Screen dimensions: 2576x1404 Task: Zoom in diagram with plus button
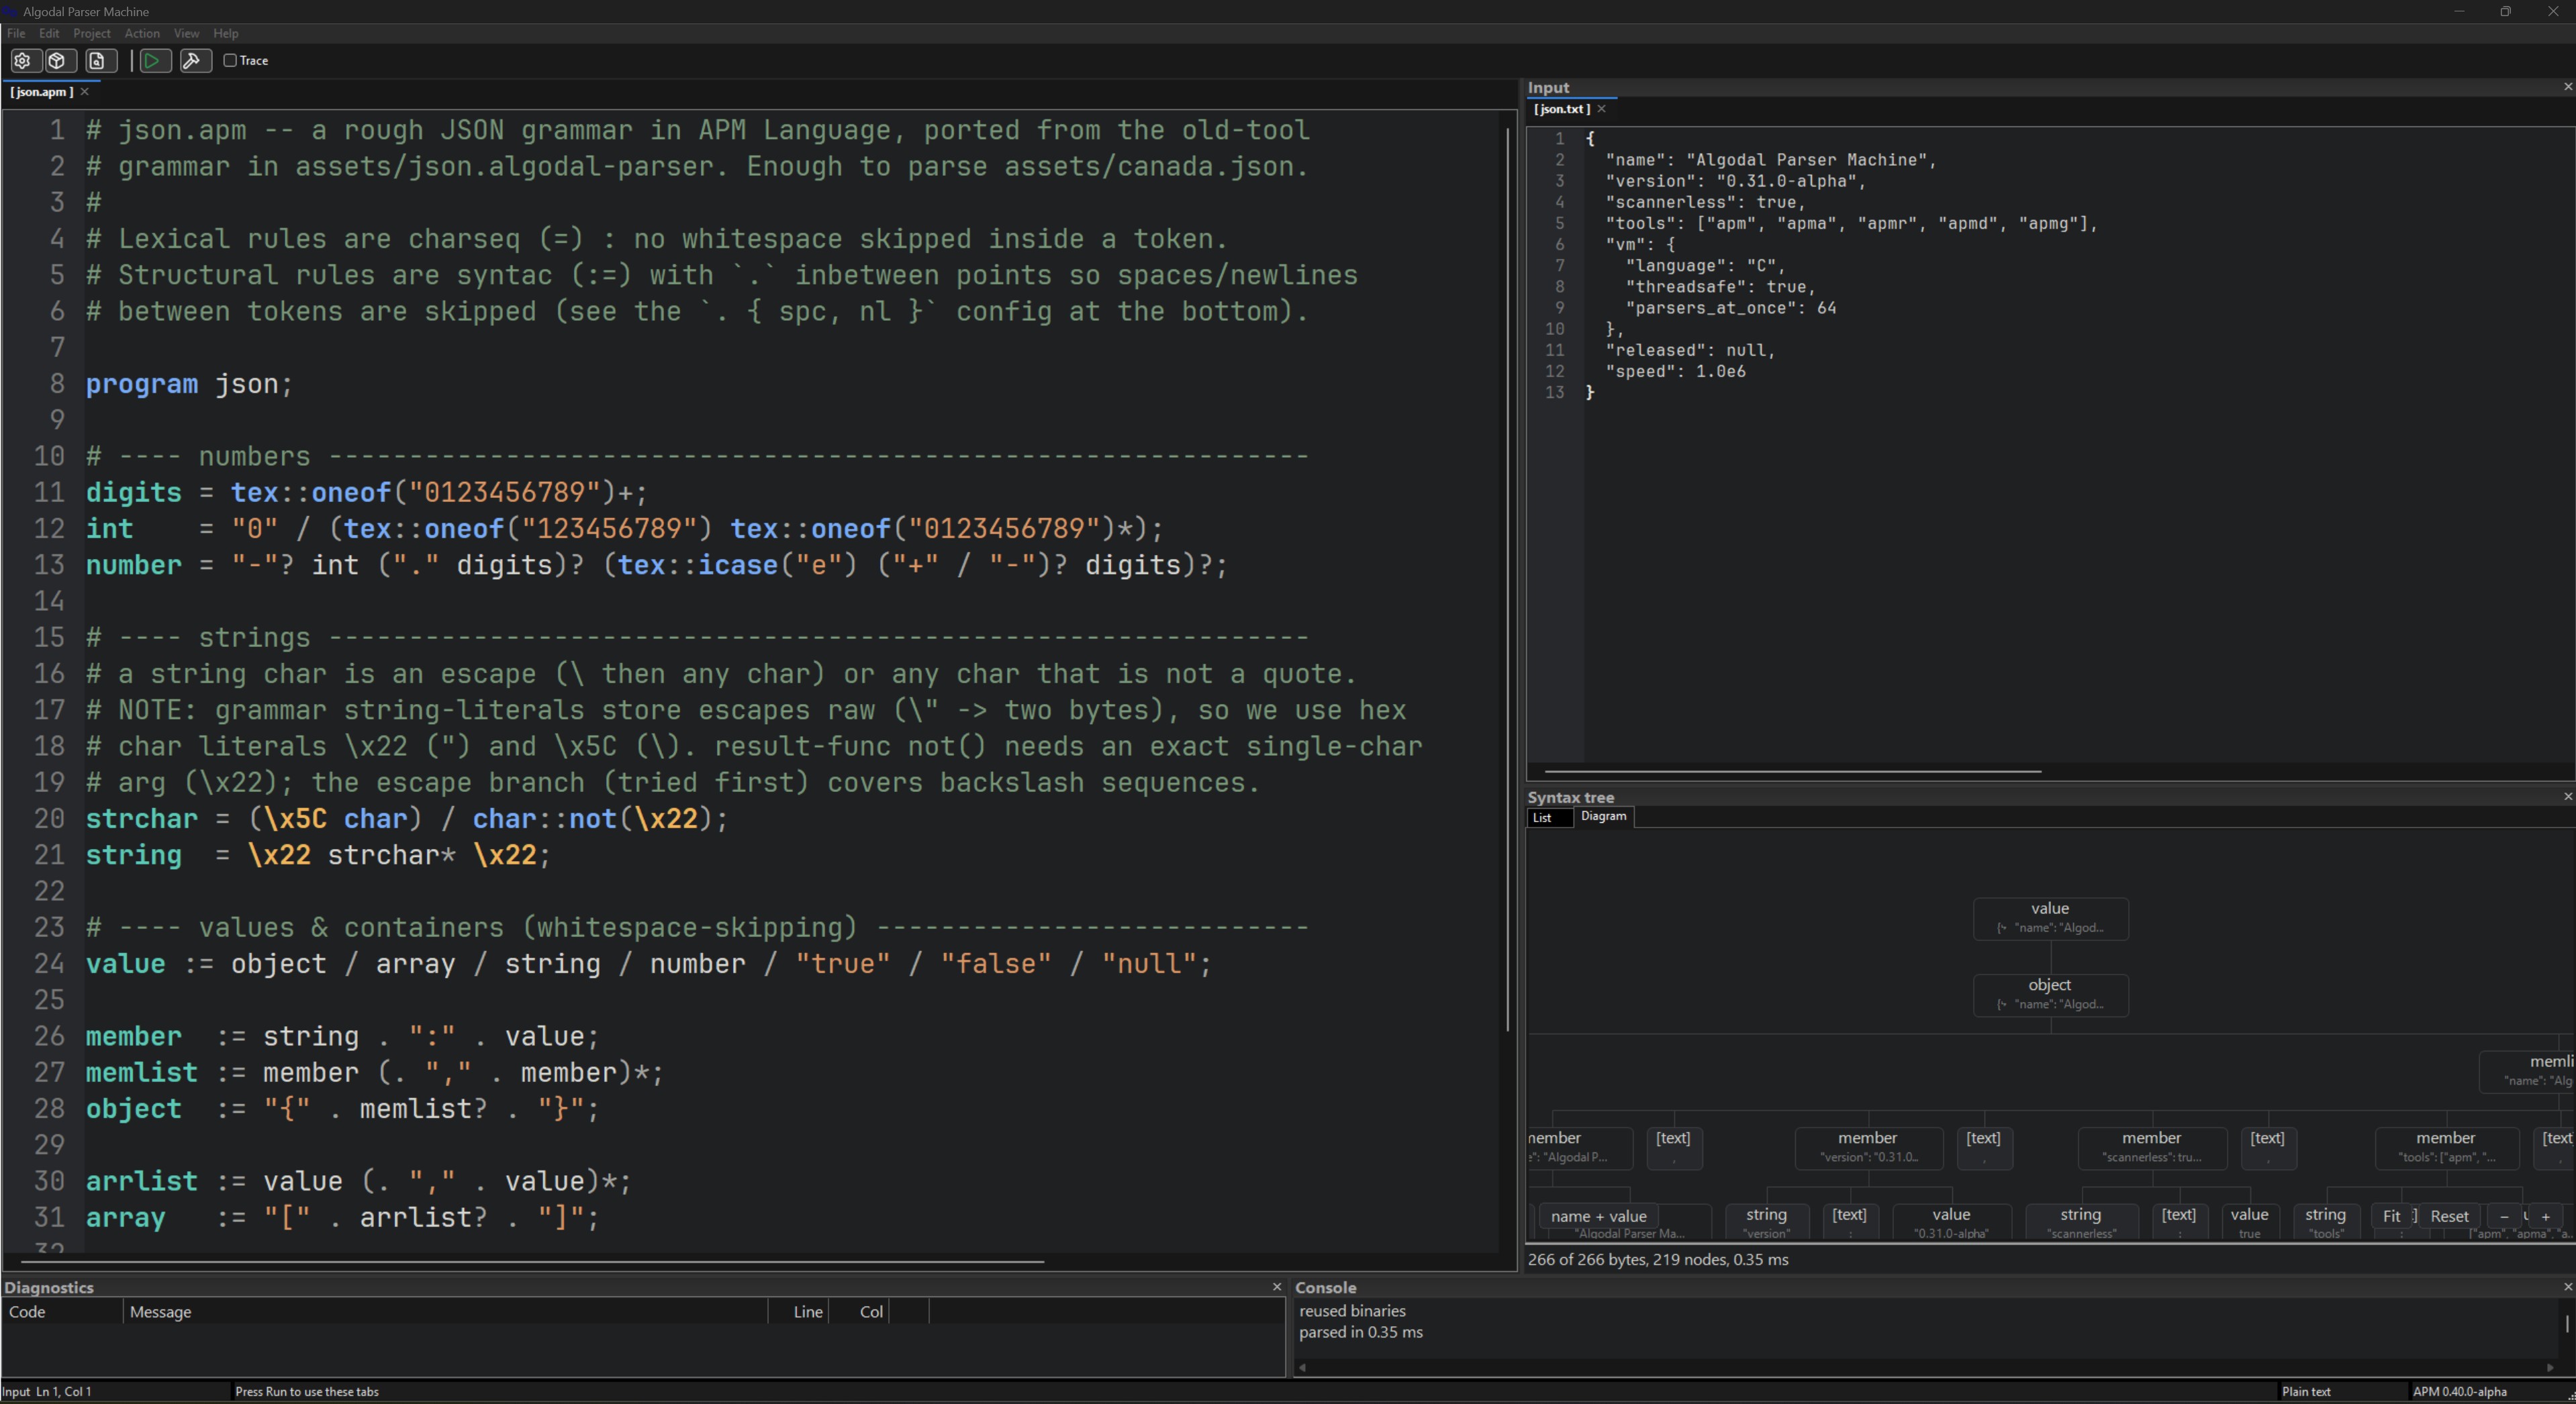pos(2545,1216)
